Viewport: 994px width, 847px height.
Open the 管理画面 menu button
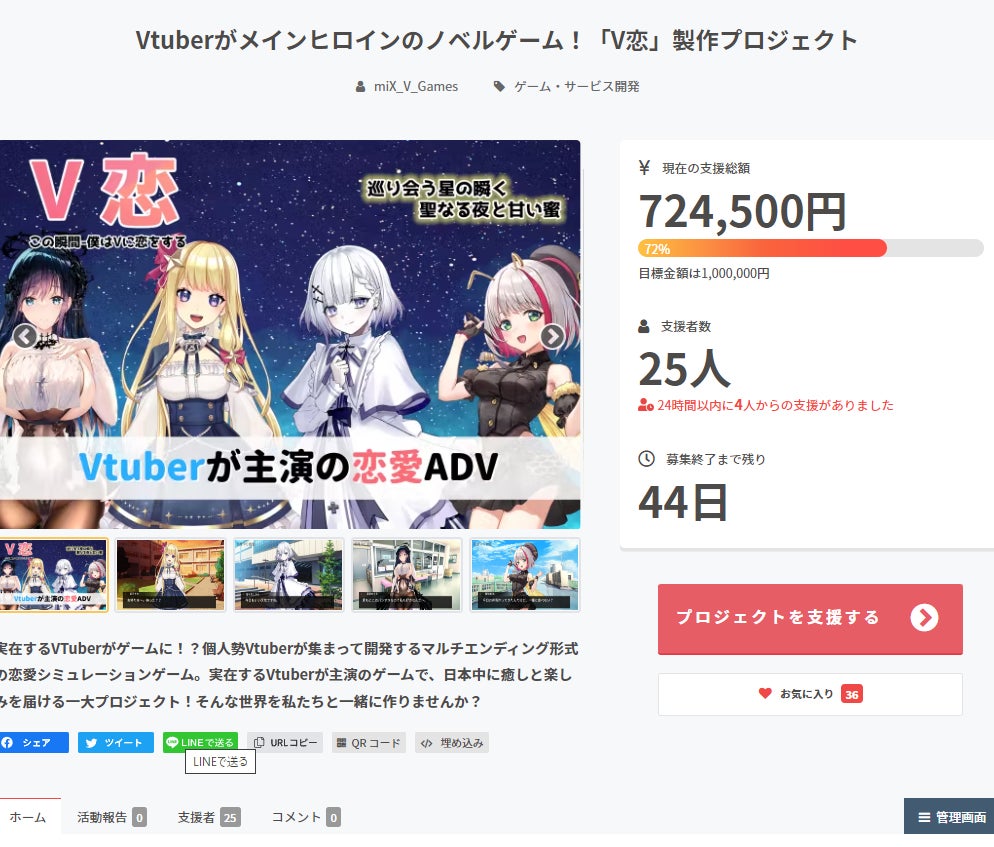click(949, 817)
